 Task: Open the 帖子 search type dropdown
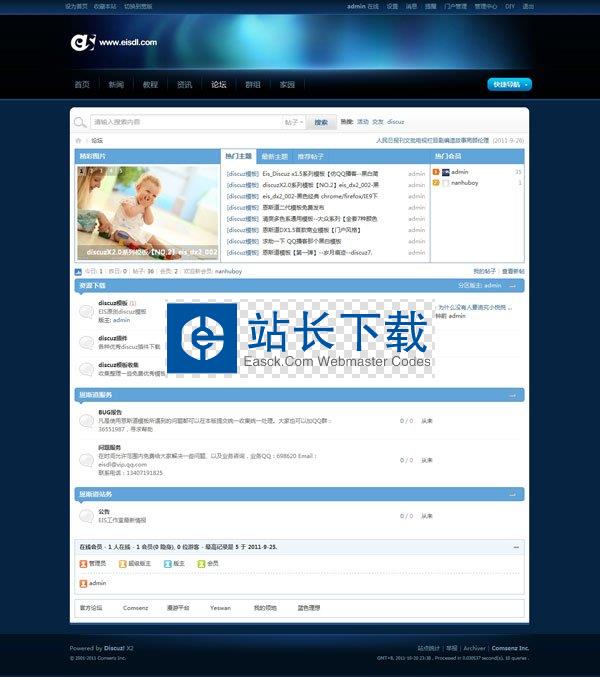pyautogui.click(x=294, y=122)
